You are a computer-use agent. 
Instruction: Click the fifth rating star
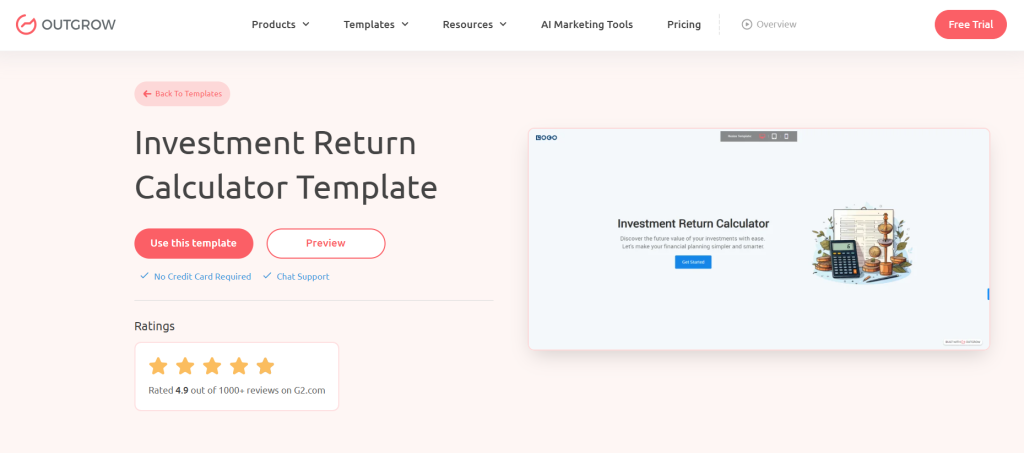[265, 366]
